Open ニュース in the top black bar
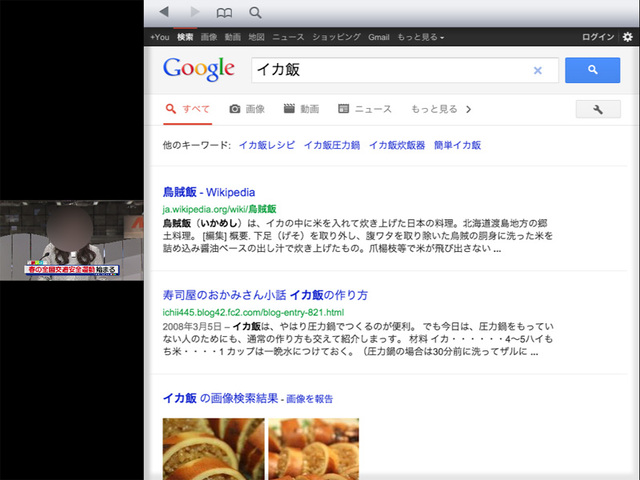The image size is (640, 480). (288, 37)
